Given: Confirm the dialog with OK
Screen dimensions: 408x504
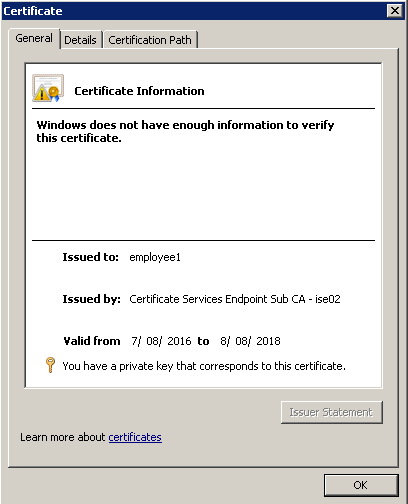Looking at the screenshot, I should [361, 485].
